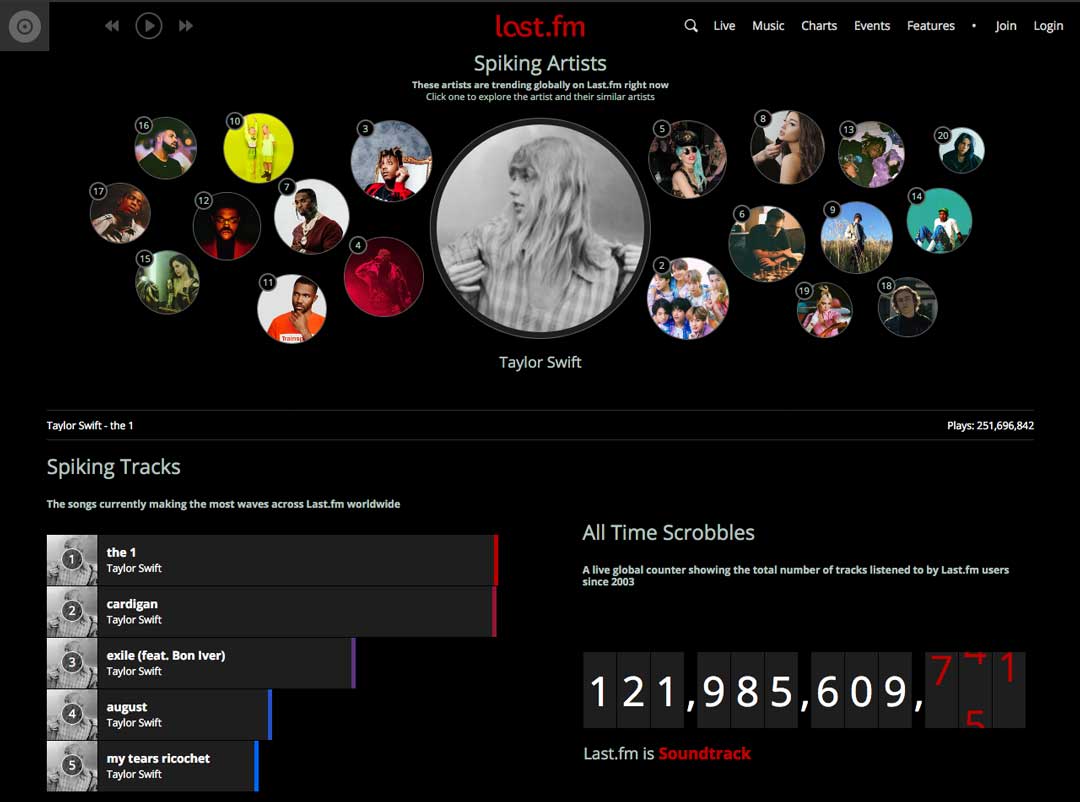
Task: Click rank 4 track thumbnail
Action: click(x=72, y=714)
